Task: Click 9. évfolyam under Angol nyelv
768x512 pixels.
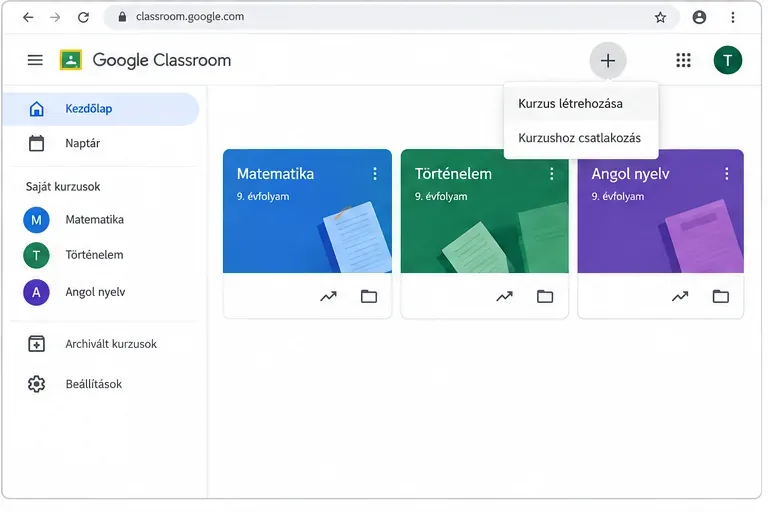Action: (618, 196)
